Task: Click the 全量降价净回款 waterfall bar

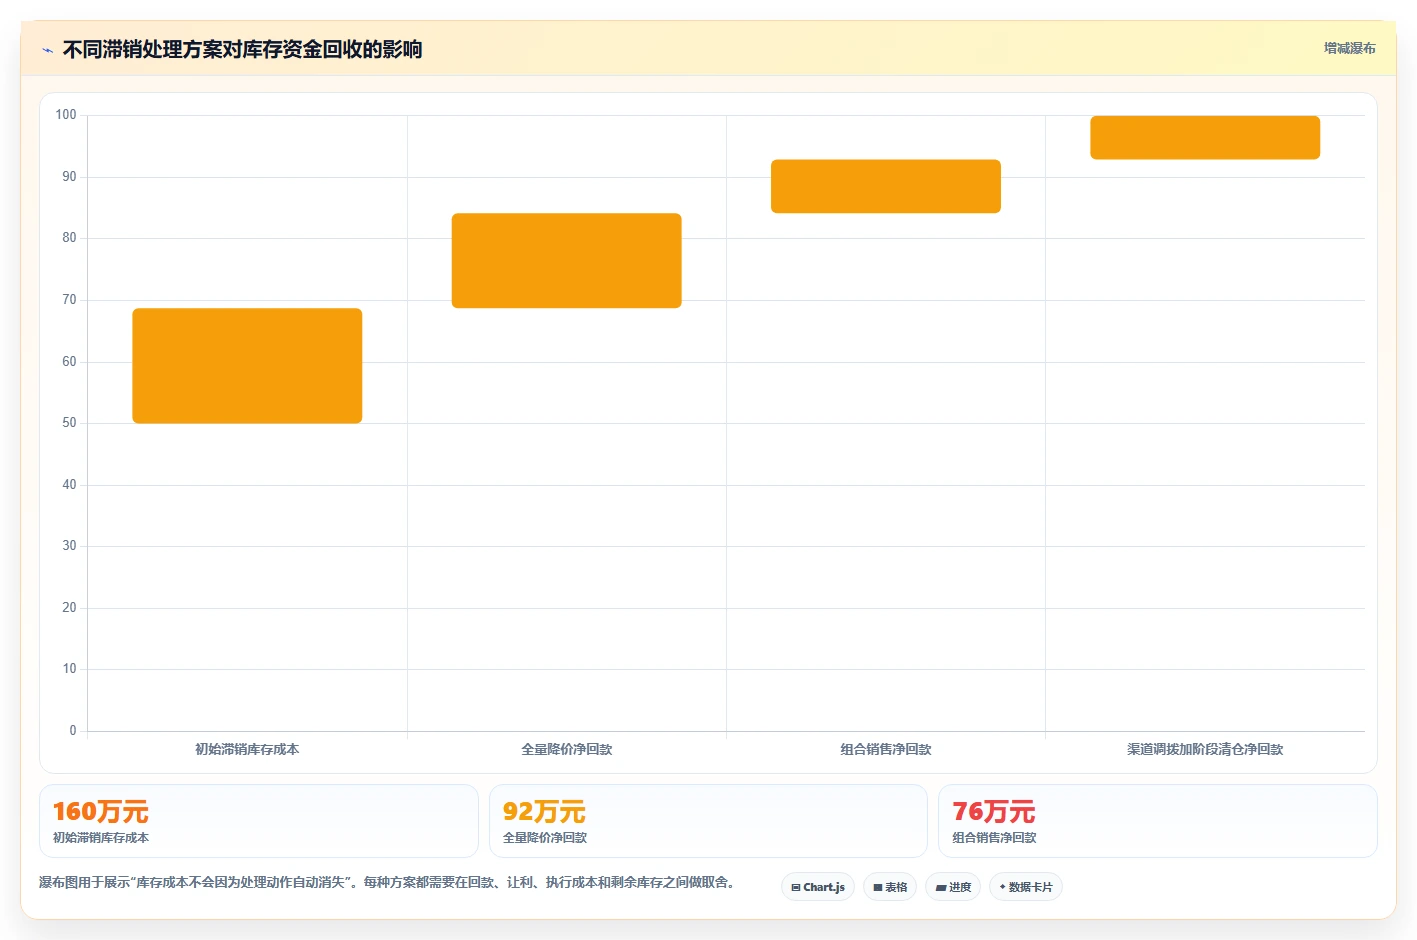Action: 566,260
